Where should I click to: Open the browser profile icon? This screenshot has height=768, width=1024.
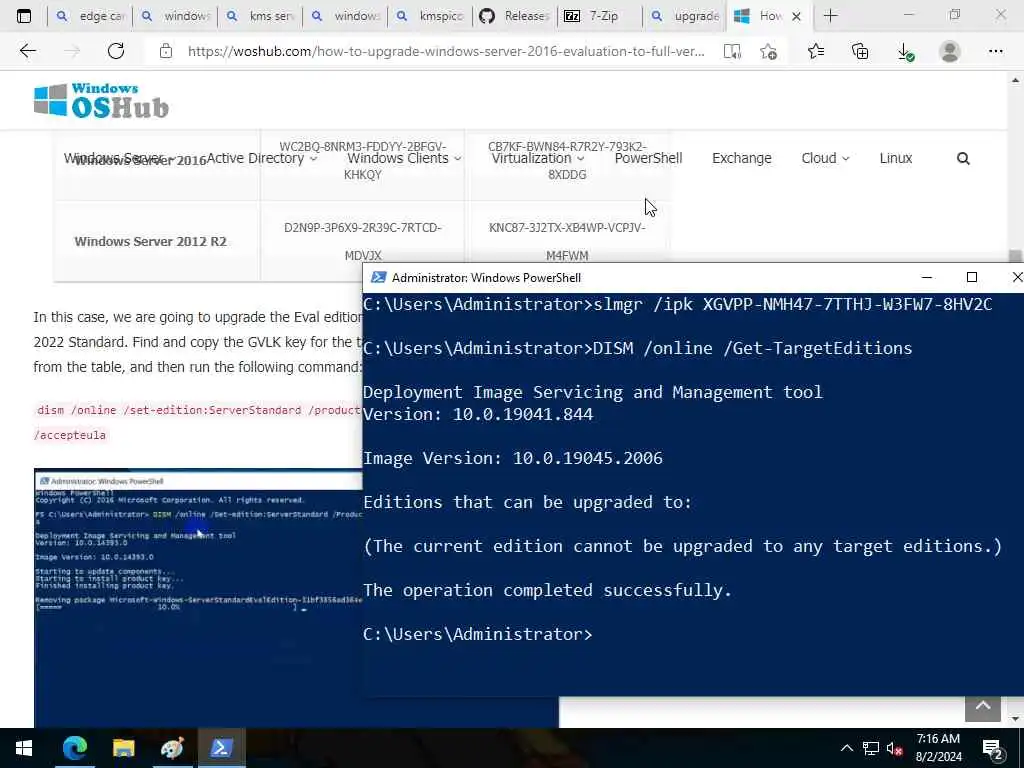pyautogui.click(x=950, y=51)
